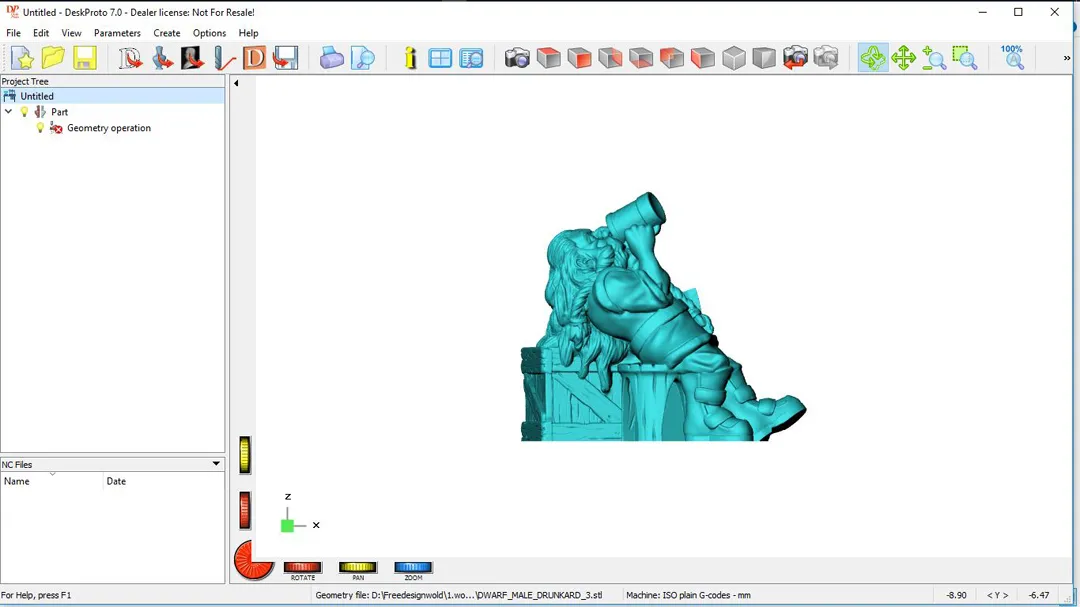Select the green four-arrow pan icon
The image size is (1080, 607).
pos(903,58)
